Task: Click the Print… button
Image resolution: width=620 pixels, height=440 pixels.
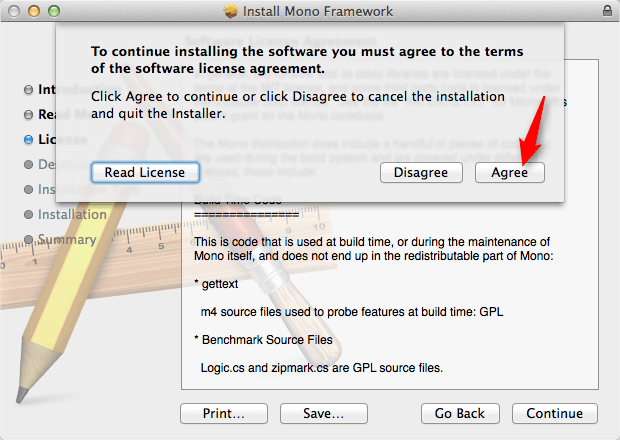Action: point(224,414)
